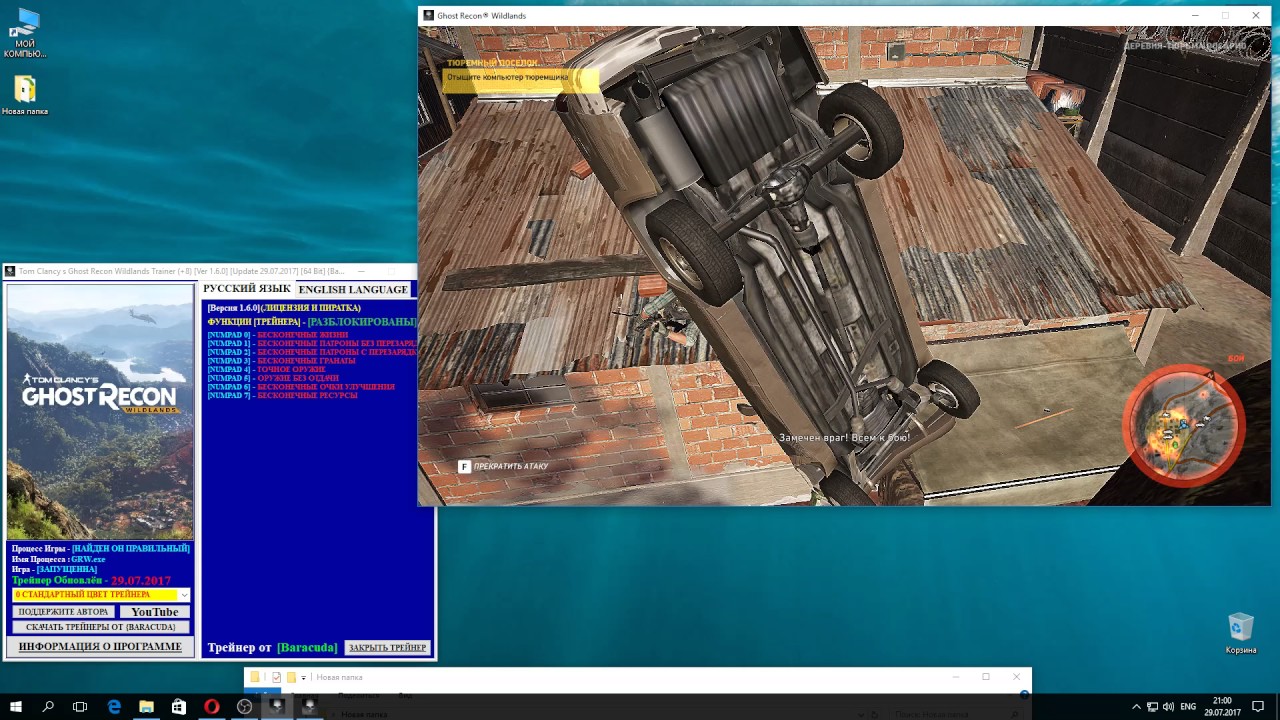This screenshot has height=720, width=1280.
Task: Click the Ghost Recon Wildlands window title icon
Action: coord(429,15)
